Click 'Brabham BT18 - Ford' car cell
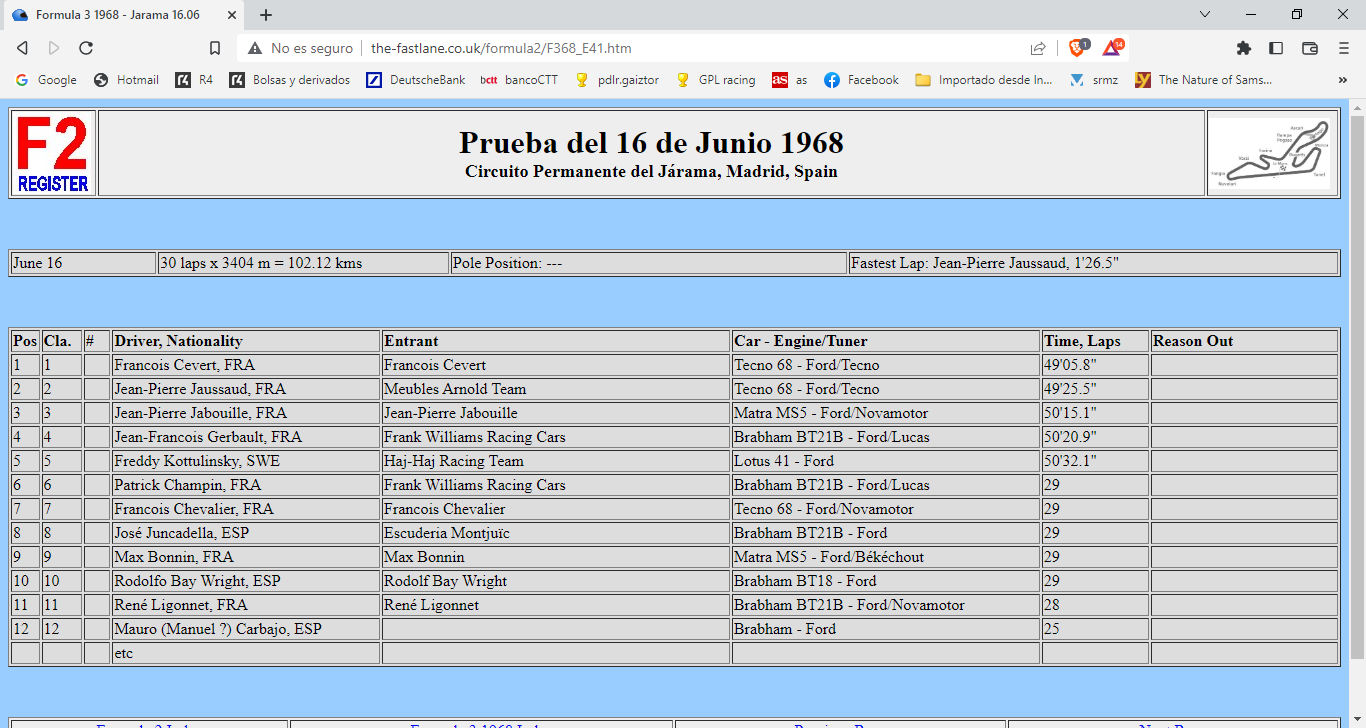The width and height of the screenshot is (1366, 728). (886, 581)
